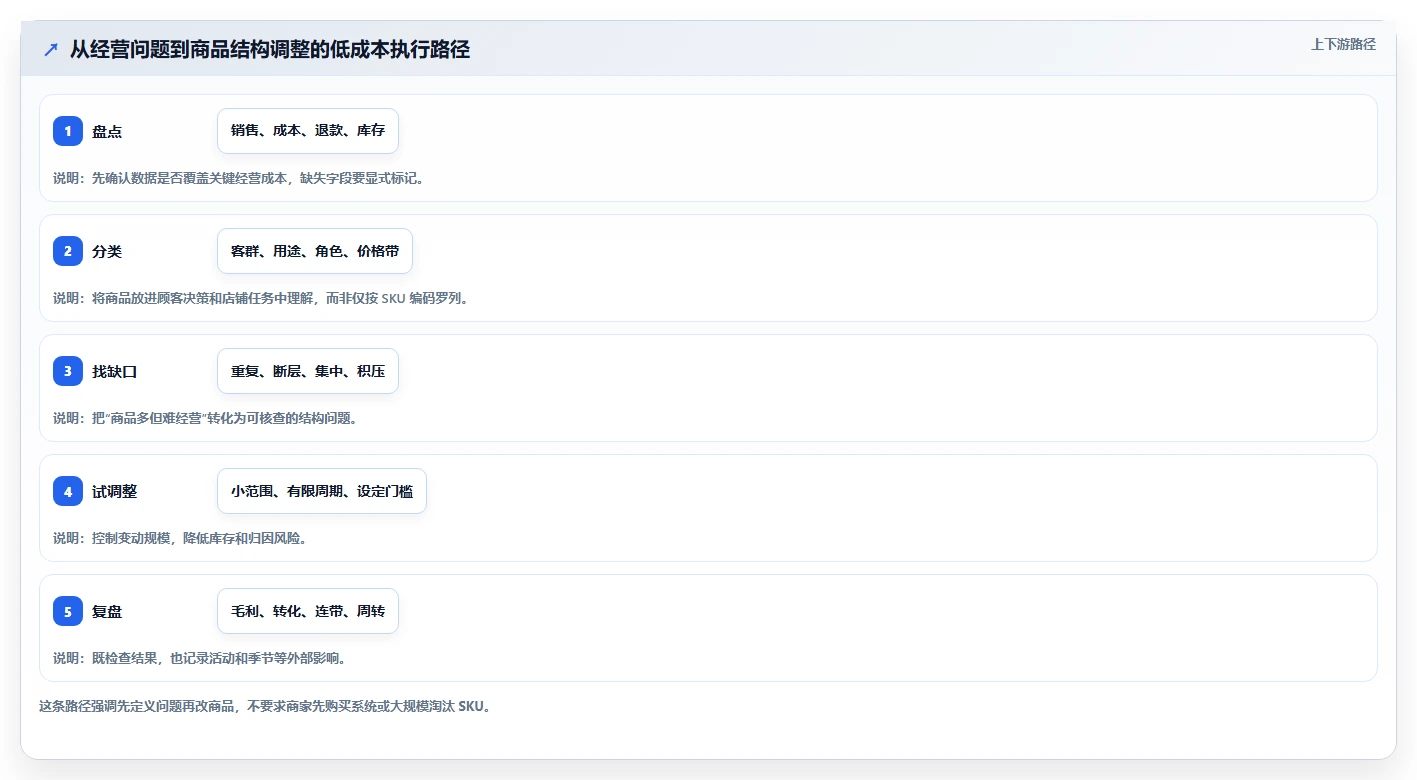Click the 毛利、转化、连带、周转 chip

tap(308, 611)
